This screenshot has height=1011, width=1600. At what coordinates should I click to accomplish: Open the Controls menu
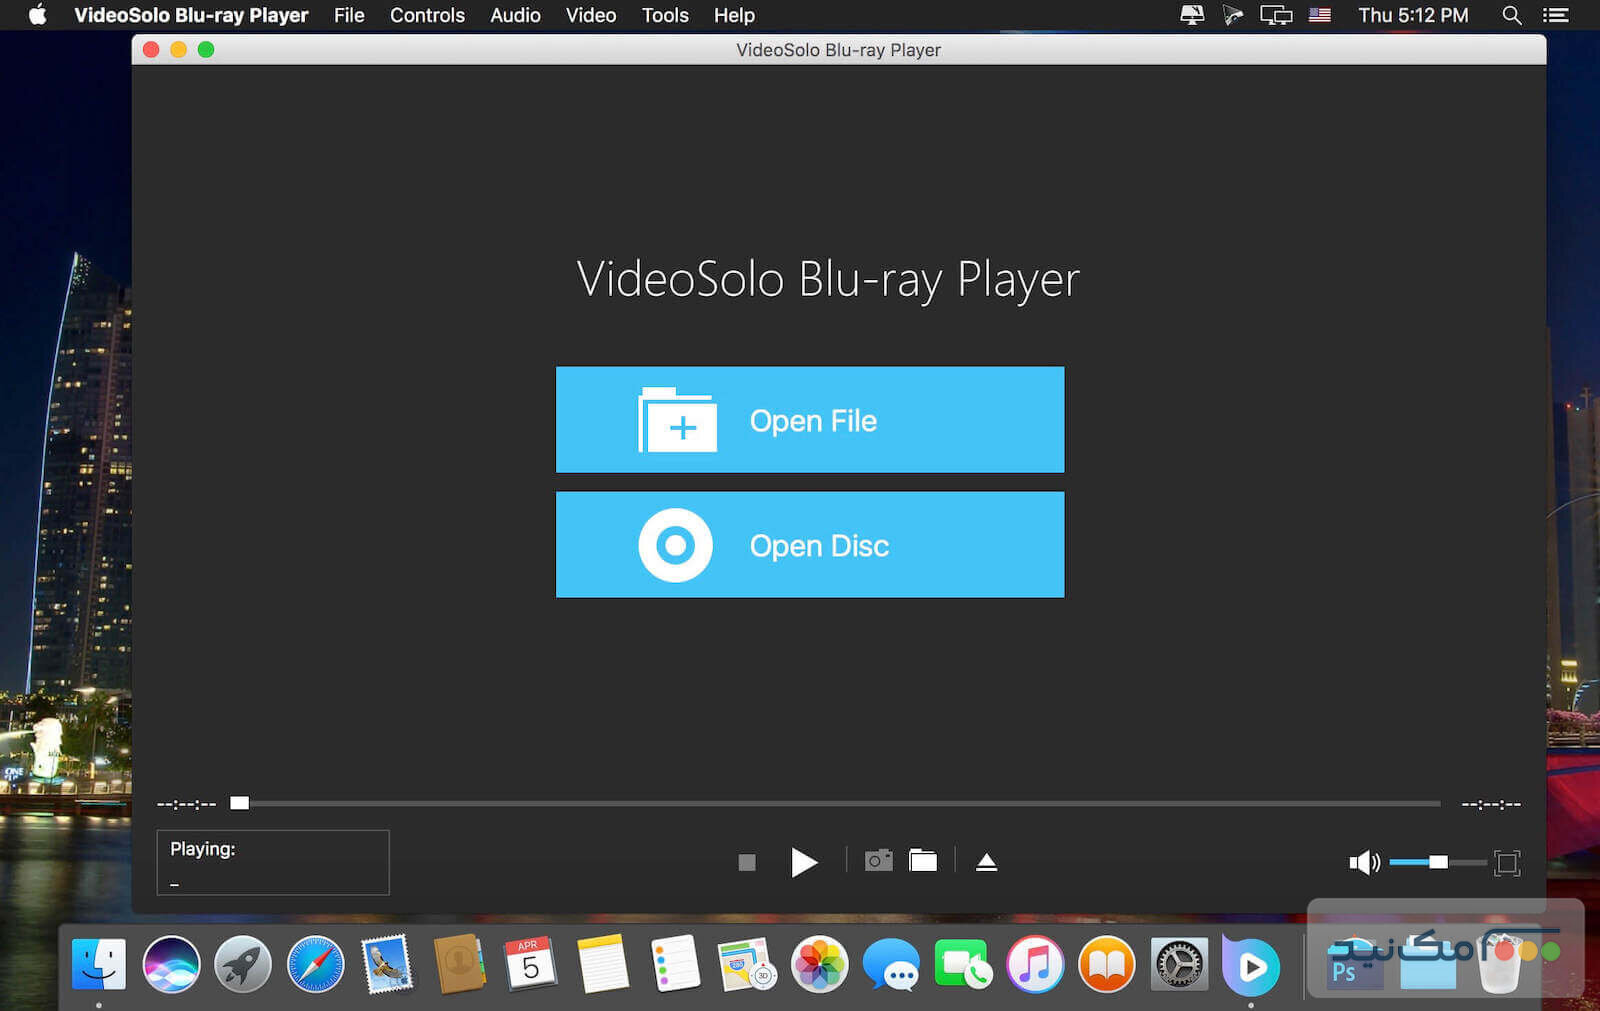pos(427,15)
